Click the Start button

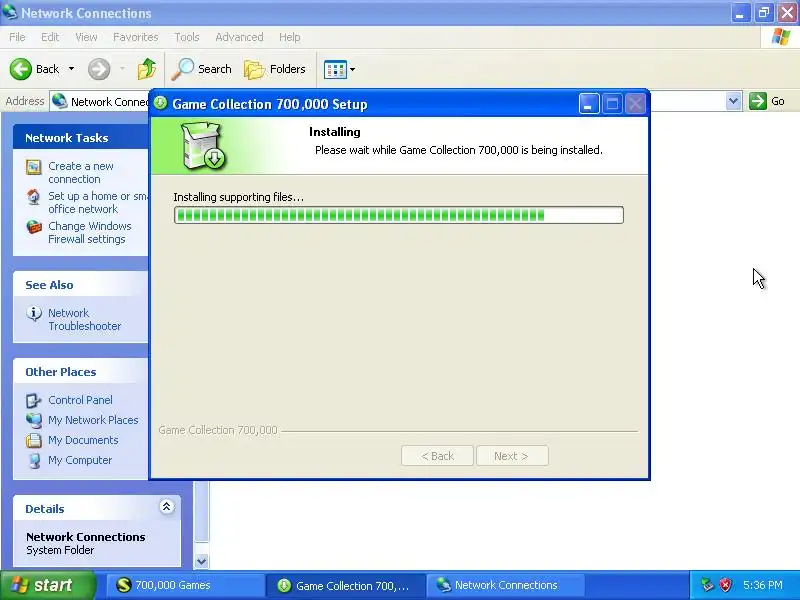pos(47,585)
